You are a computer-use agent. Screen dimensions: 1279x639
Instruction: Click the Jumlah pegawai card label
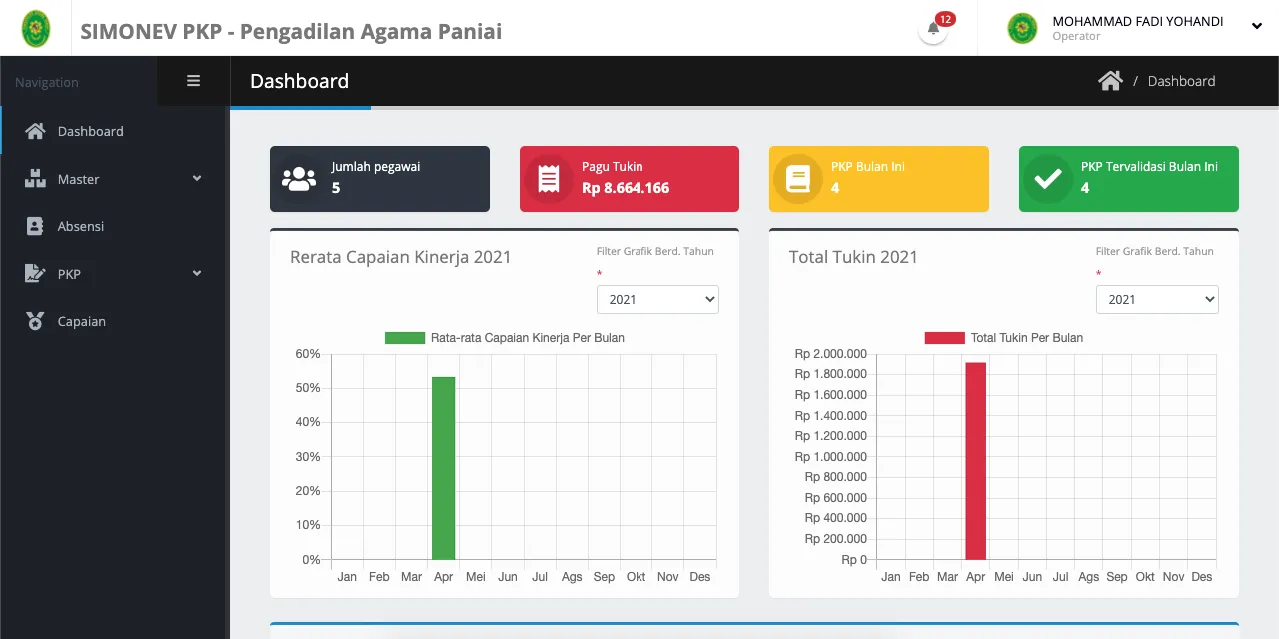click(x=376, y=167)
